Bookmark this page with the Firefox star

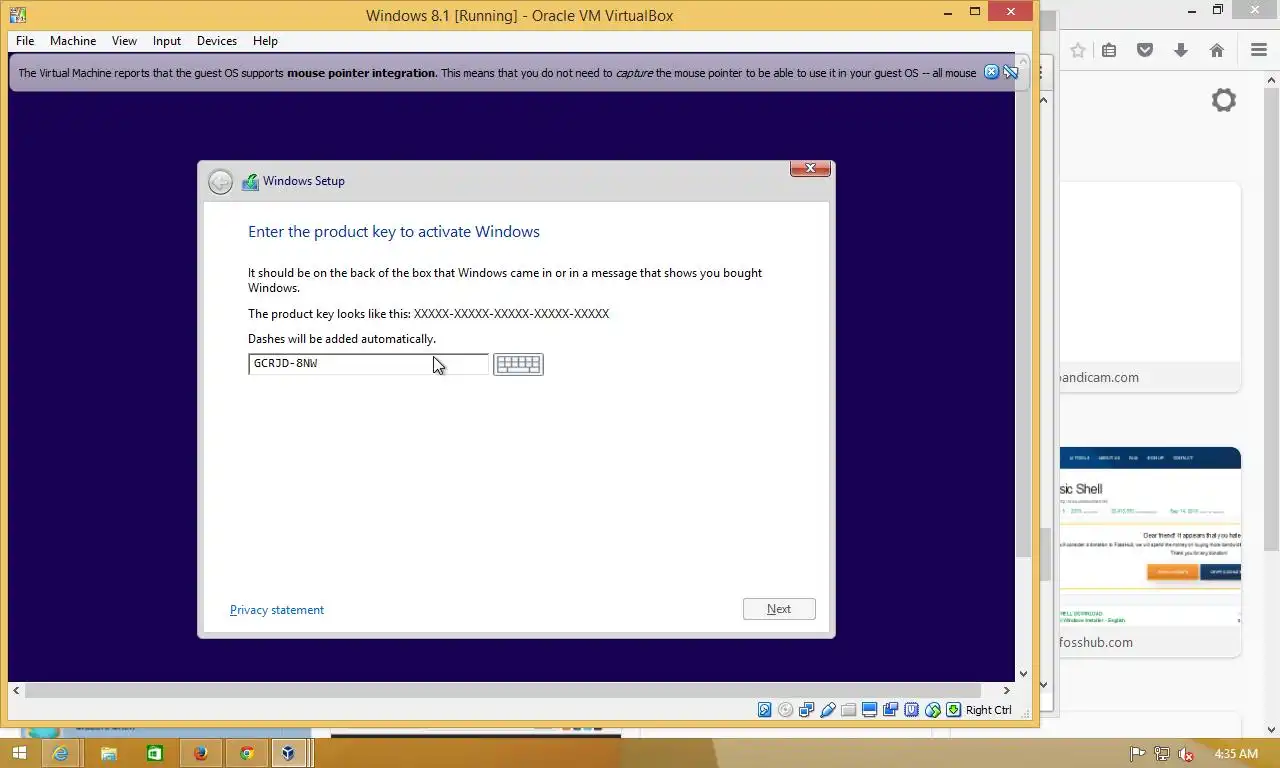pos(1078,51)
